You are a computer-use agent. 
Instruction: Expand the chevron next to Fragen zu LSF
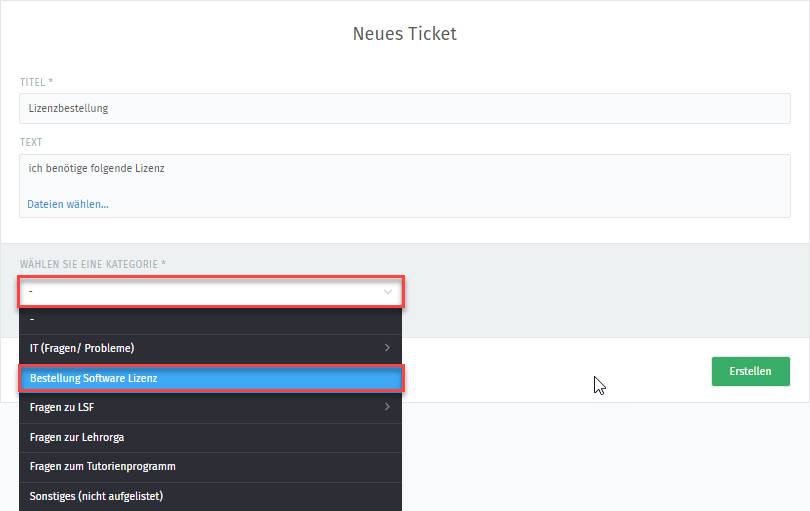click(387, 407)
